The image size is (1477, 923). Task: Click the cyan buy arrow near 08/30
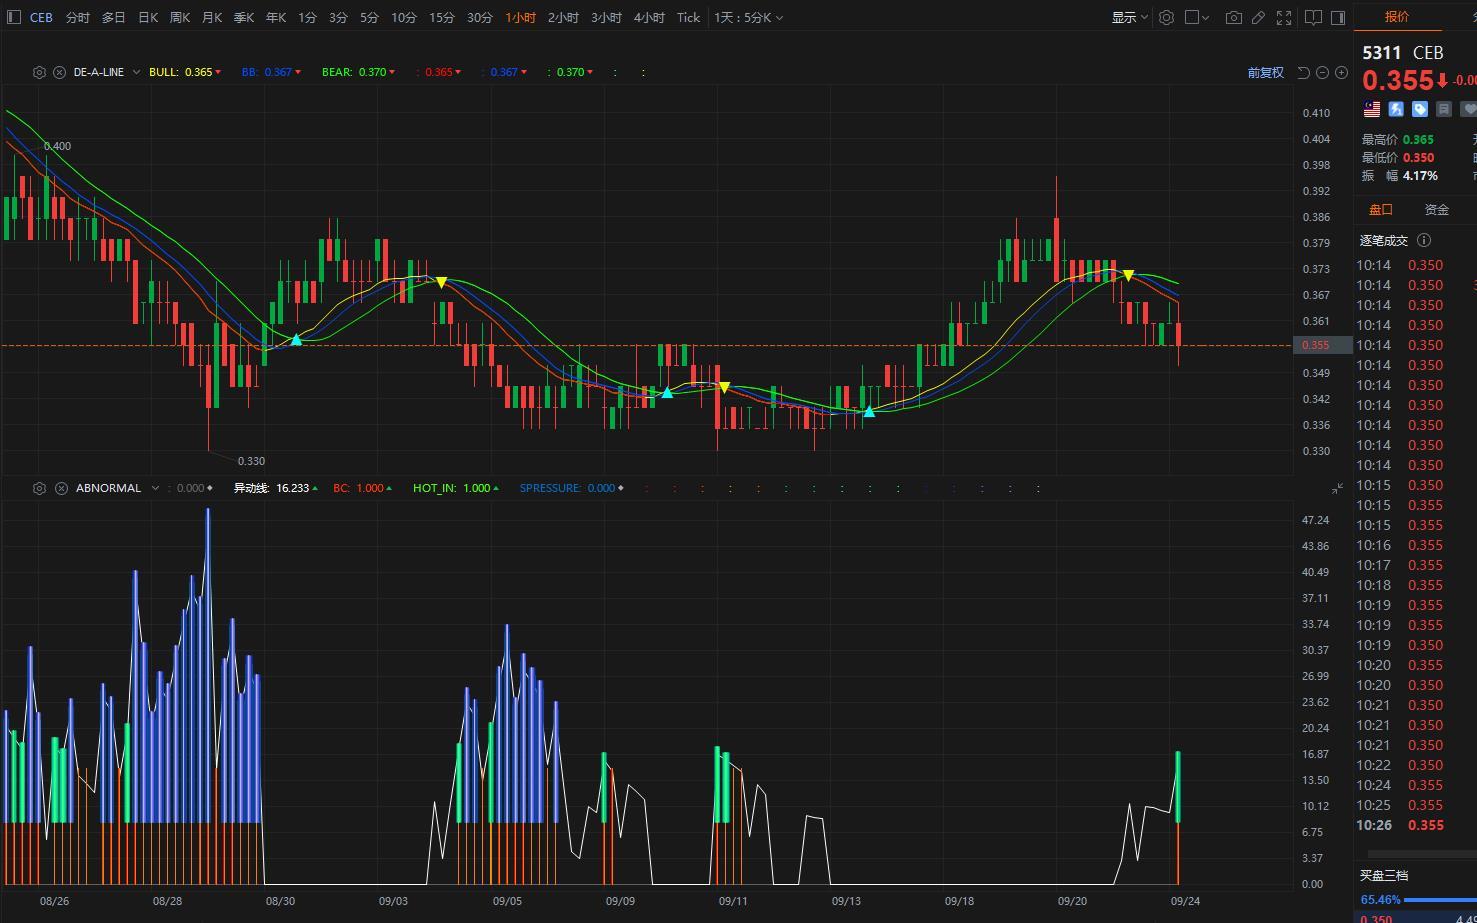coord(296,340)
